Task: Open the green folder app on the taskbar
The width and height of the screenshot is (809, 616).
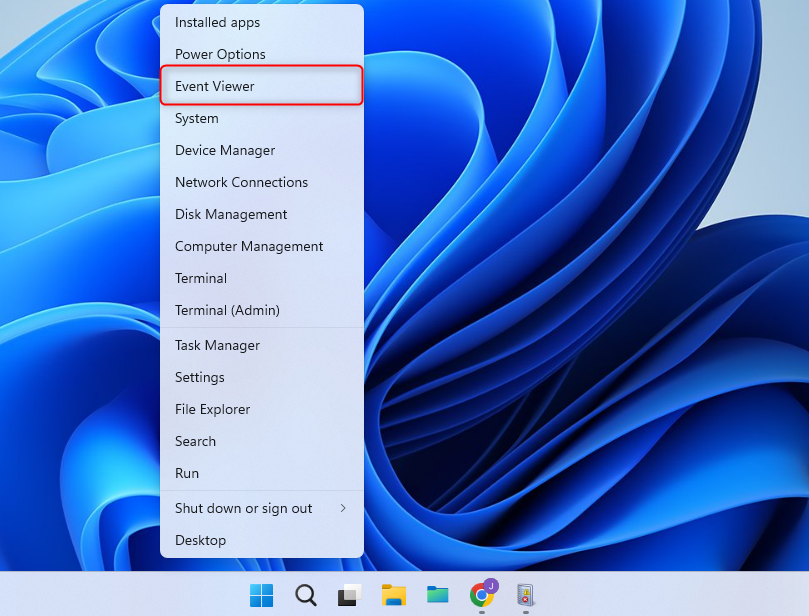Action: click(x=437, y=595)
